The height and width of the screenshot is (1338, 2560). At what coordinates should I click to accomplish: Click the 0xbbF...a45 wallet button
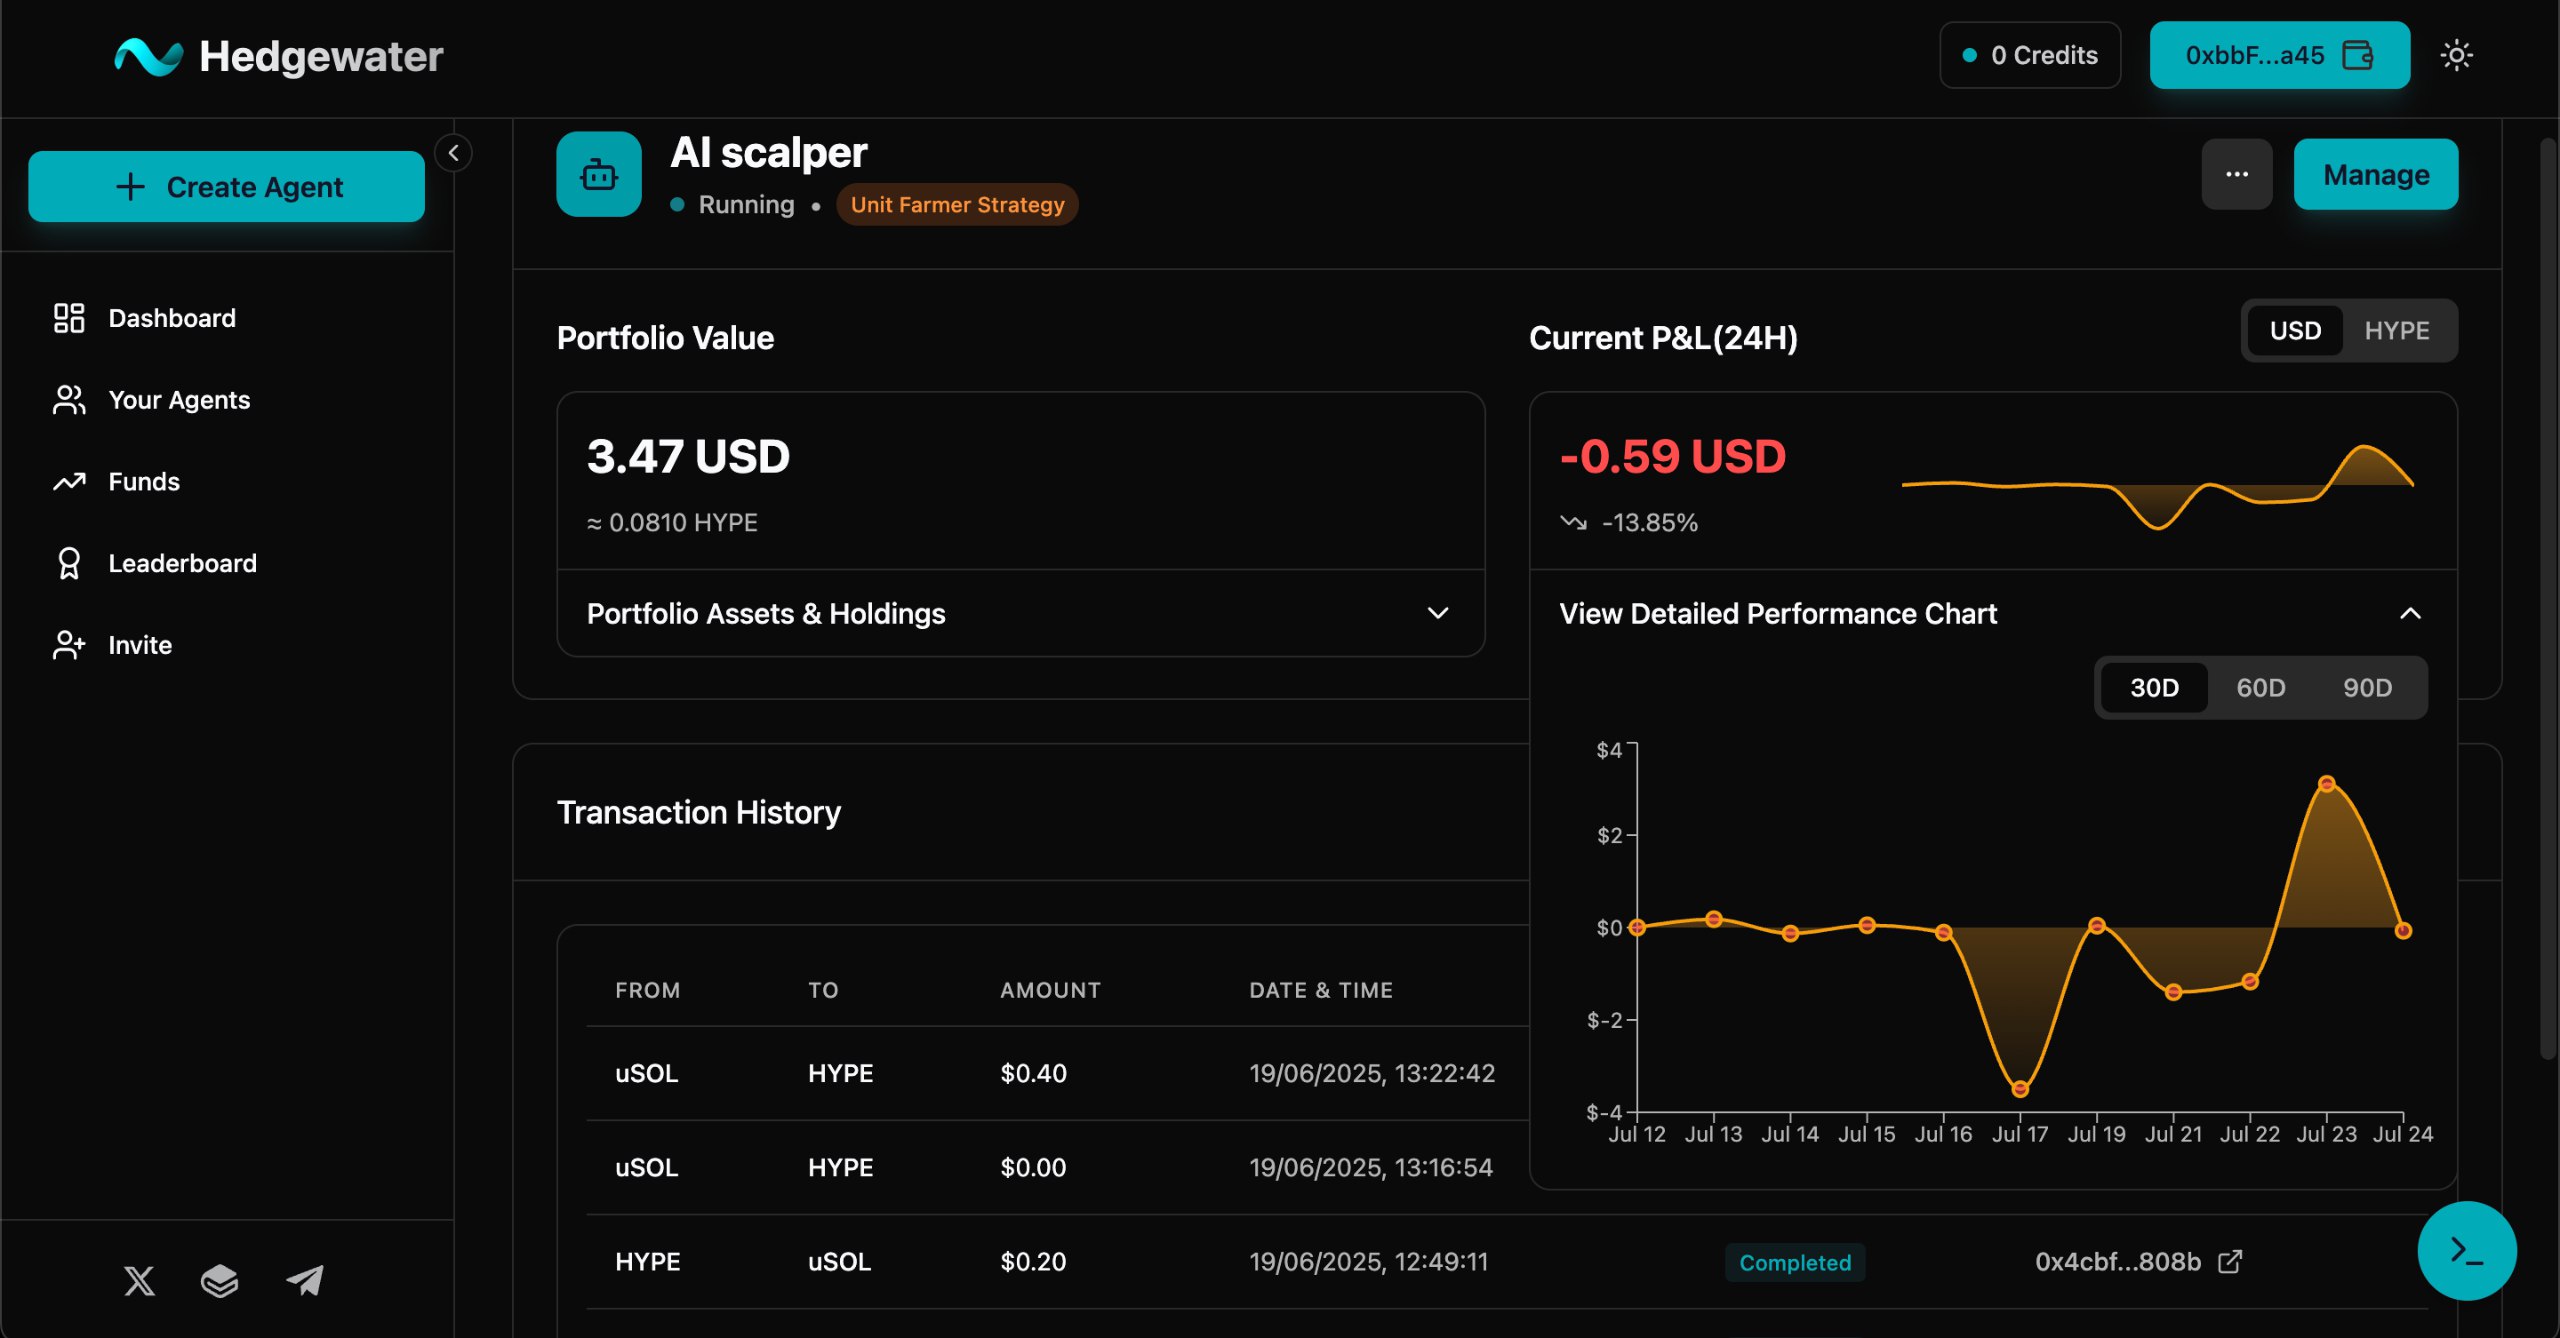pos(2279,55)
